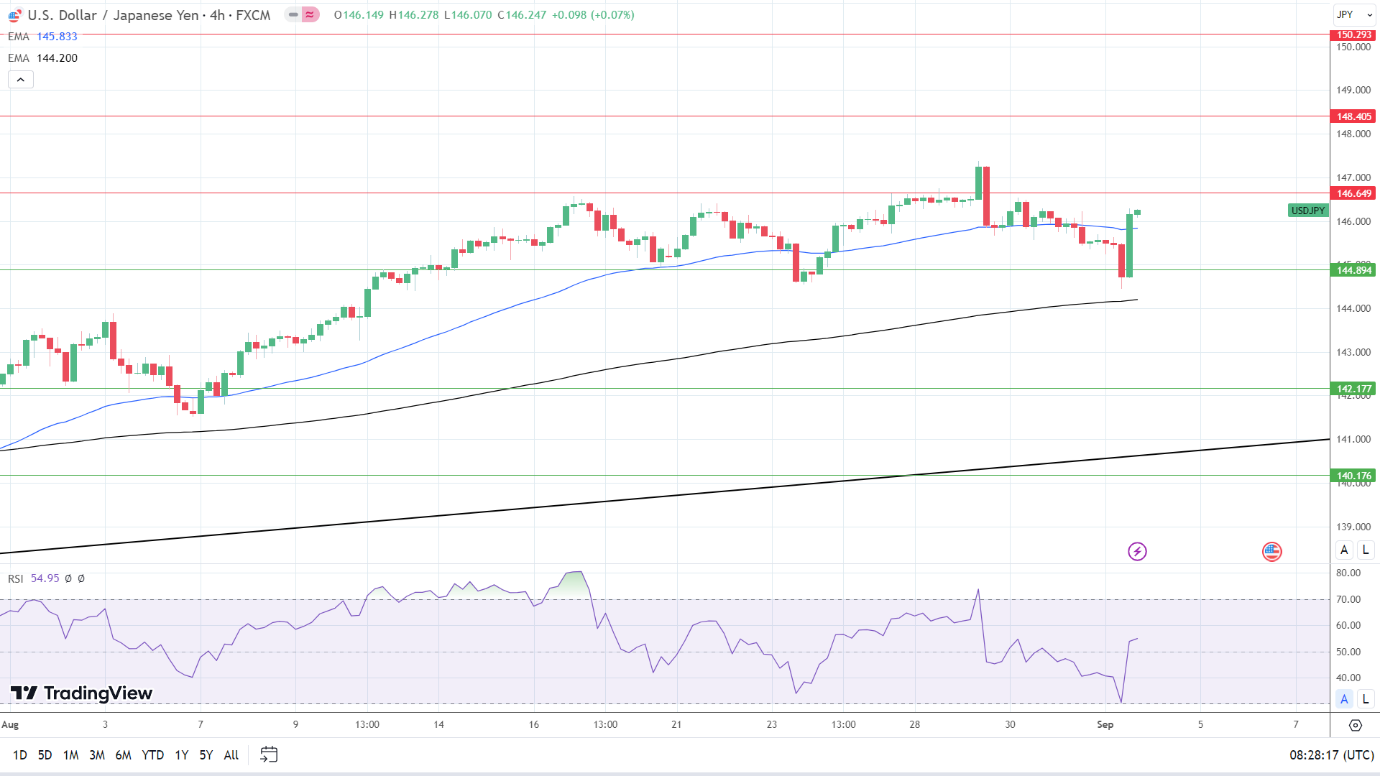Toggle log scale L on main price pane
This screenshot has width=1380, height=776.
tap(1366, 549)
